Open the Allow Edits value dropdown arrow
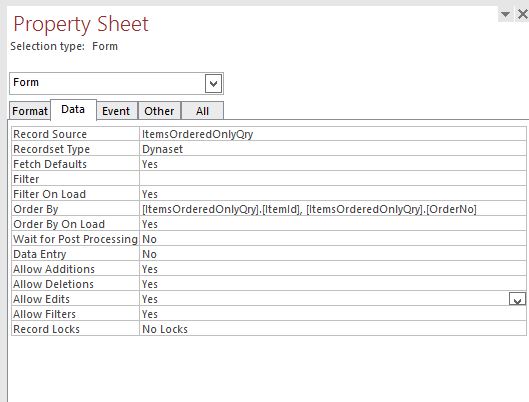 point(517,299)
